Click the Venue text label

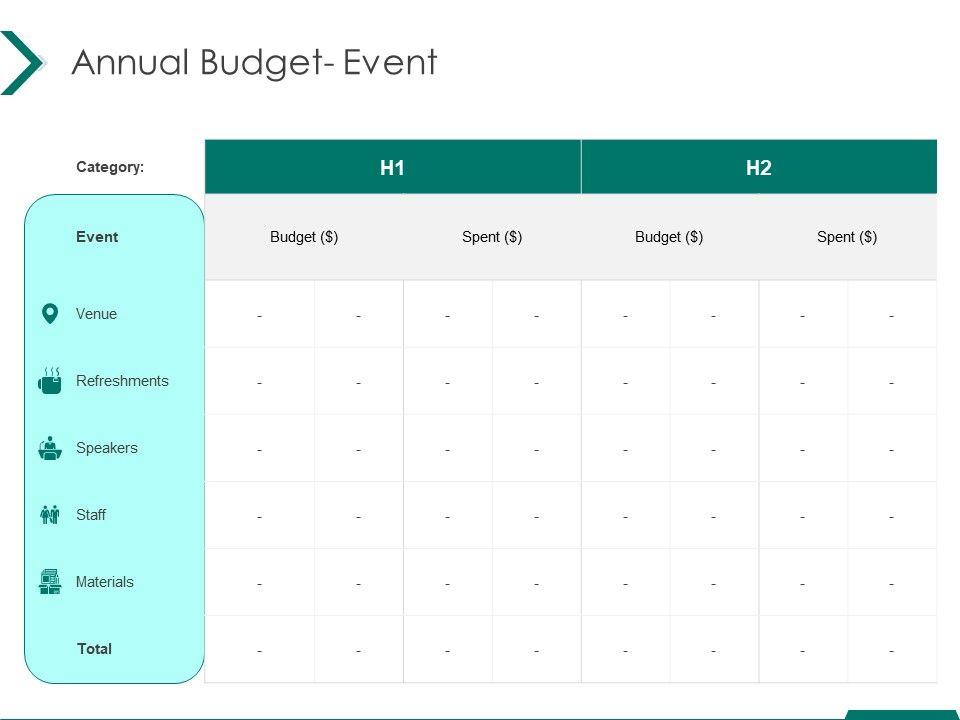[x=96, y=314]
